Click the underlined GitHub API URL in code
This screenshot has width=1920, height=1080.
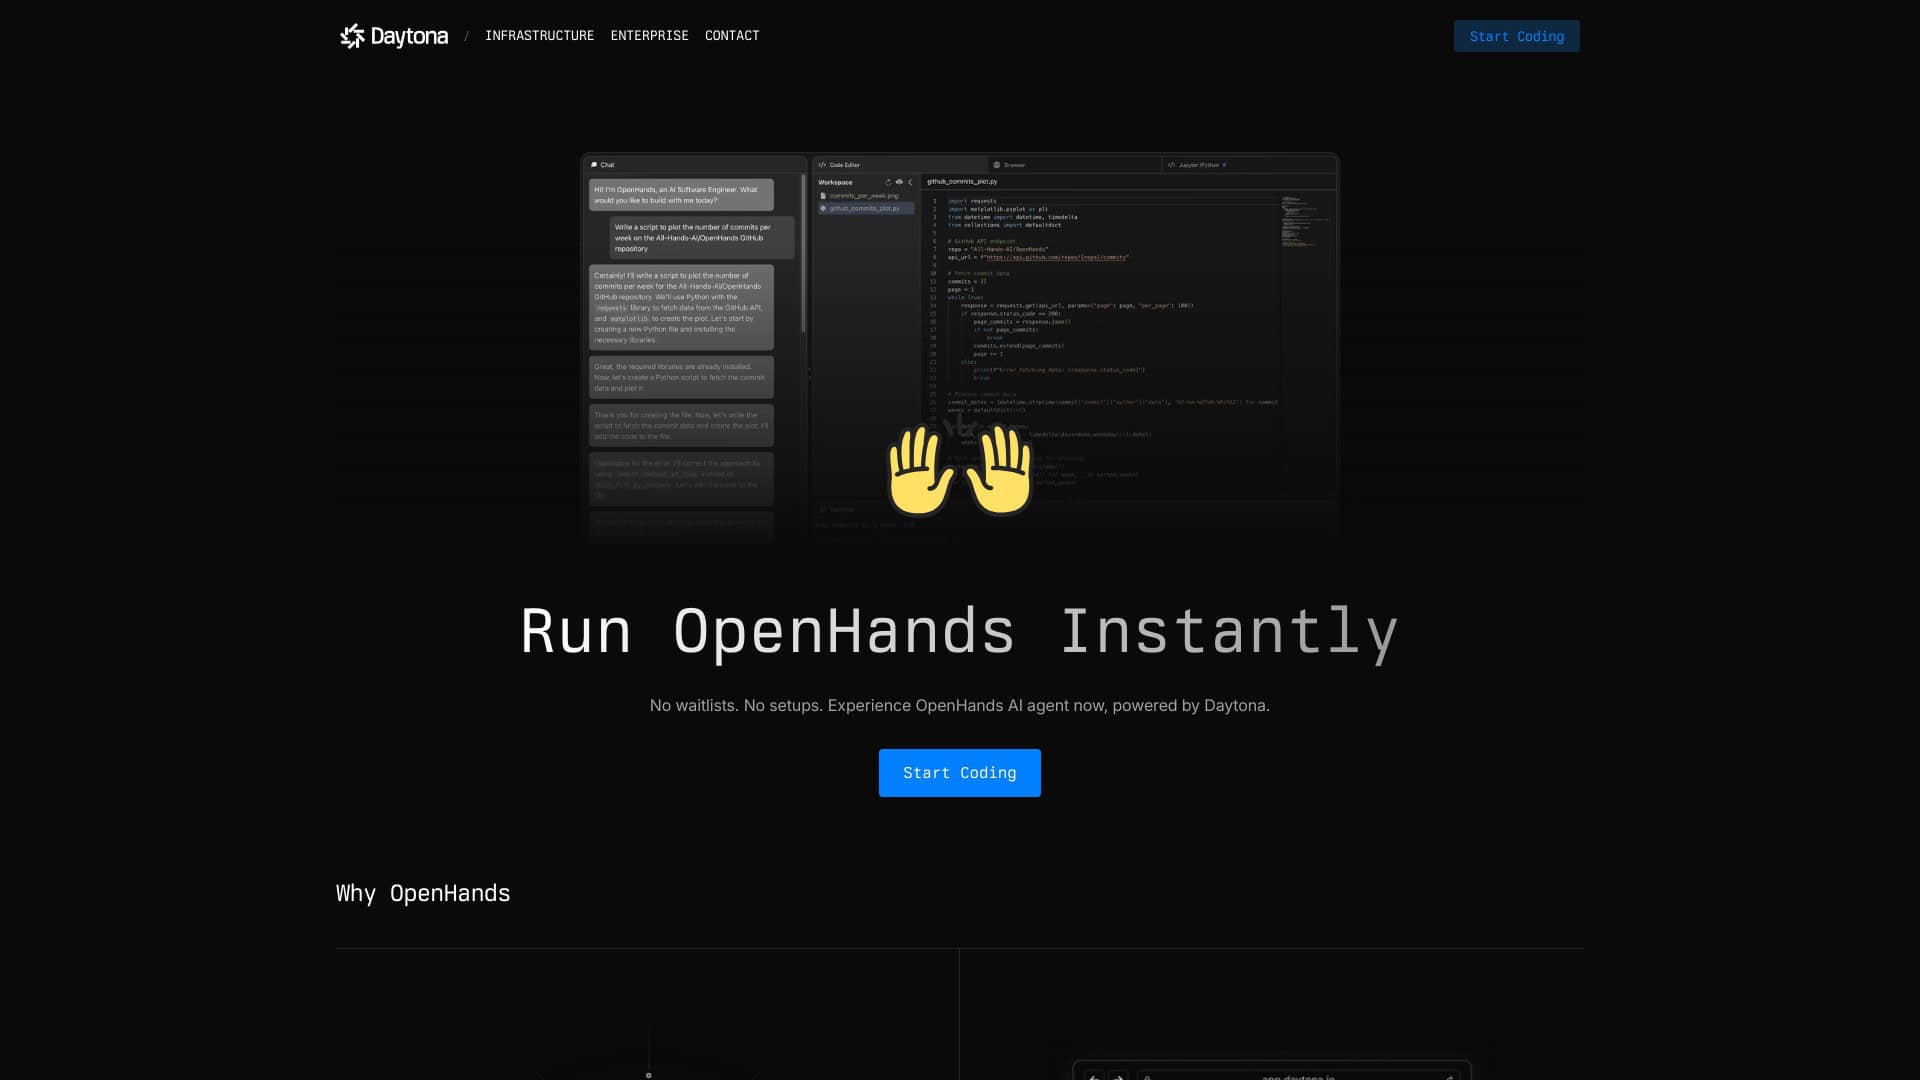(x=1056, y=257)
